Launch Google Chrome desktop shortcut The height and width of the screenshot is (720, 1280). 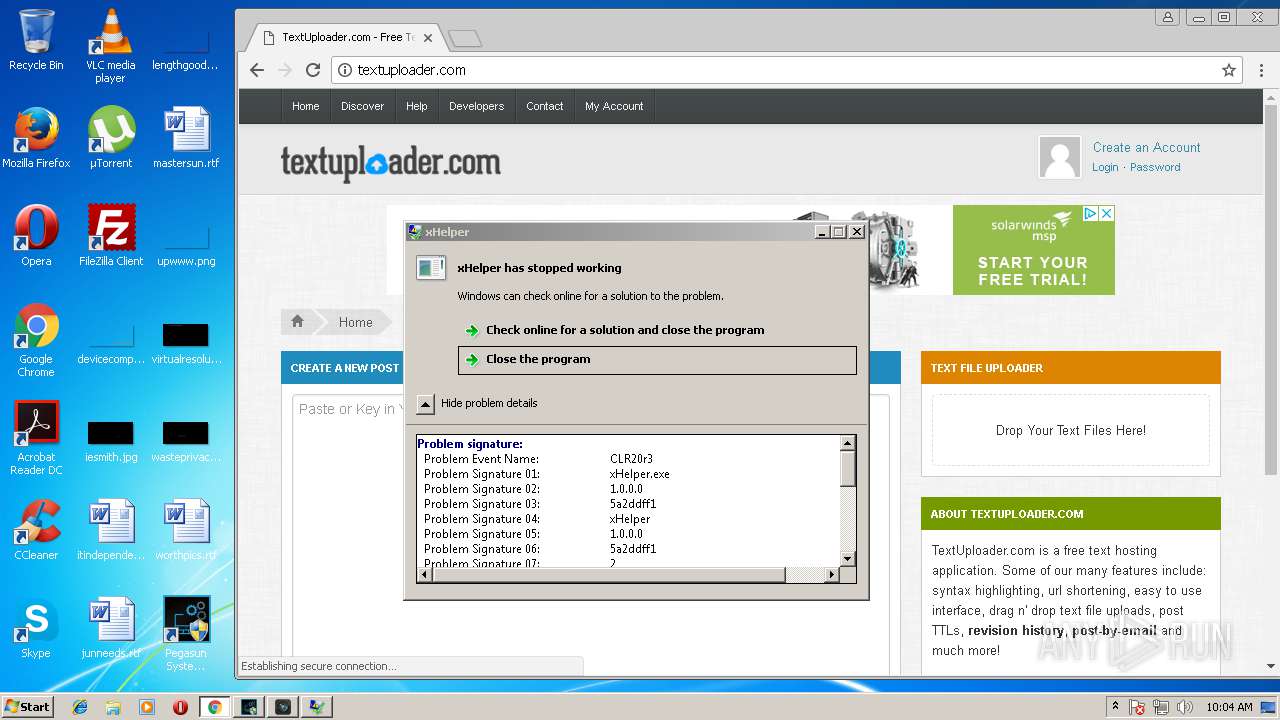(36, 340)
